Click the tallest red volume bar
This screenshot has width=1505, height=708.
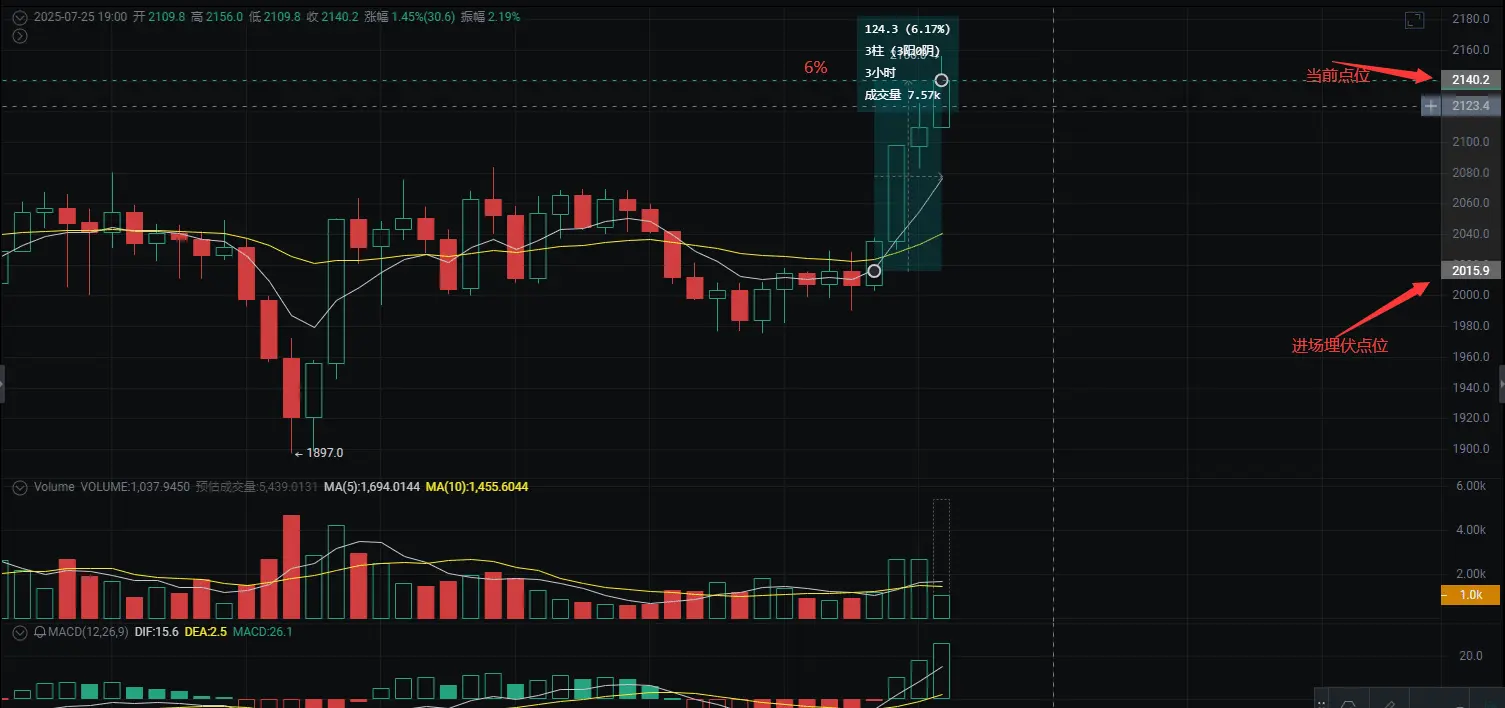click(x=291, y=567)
